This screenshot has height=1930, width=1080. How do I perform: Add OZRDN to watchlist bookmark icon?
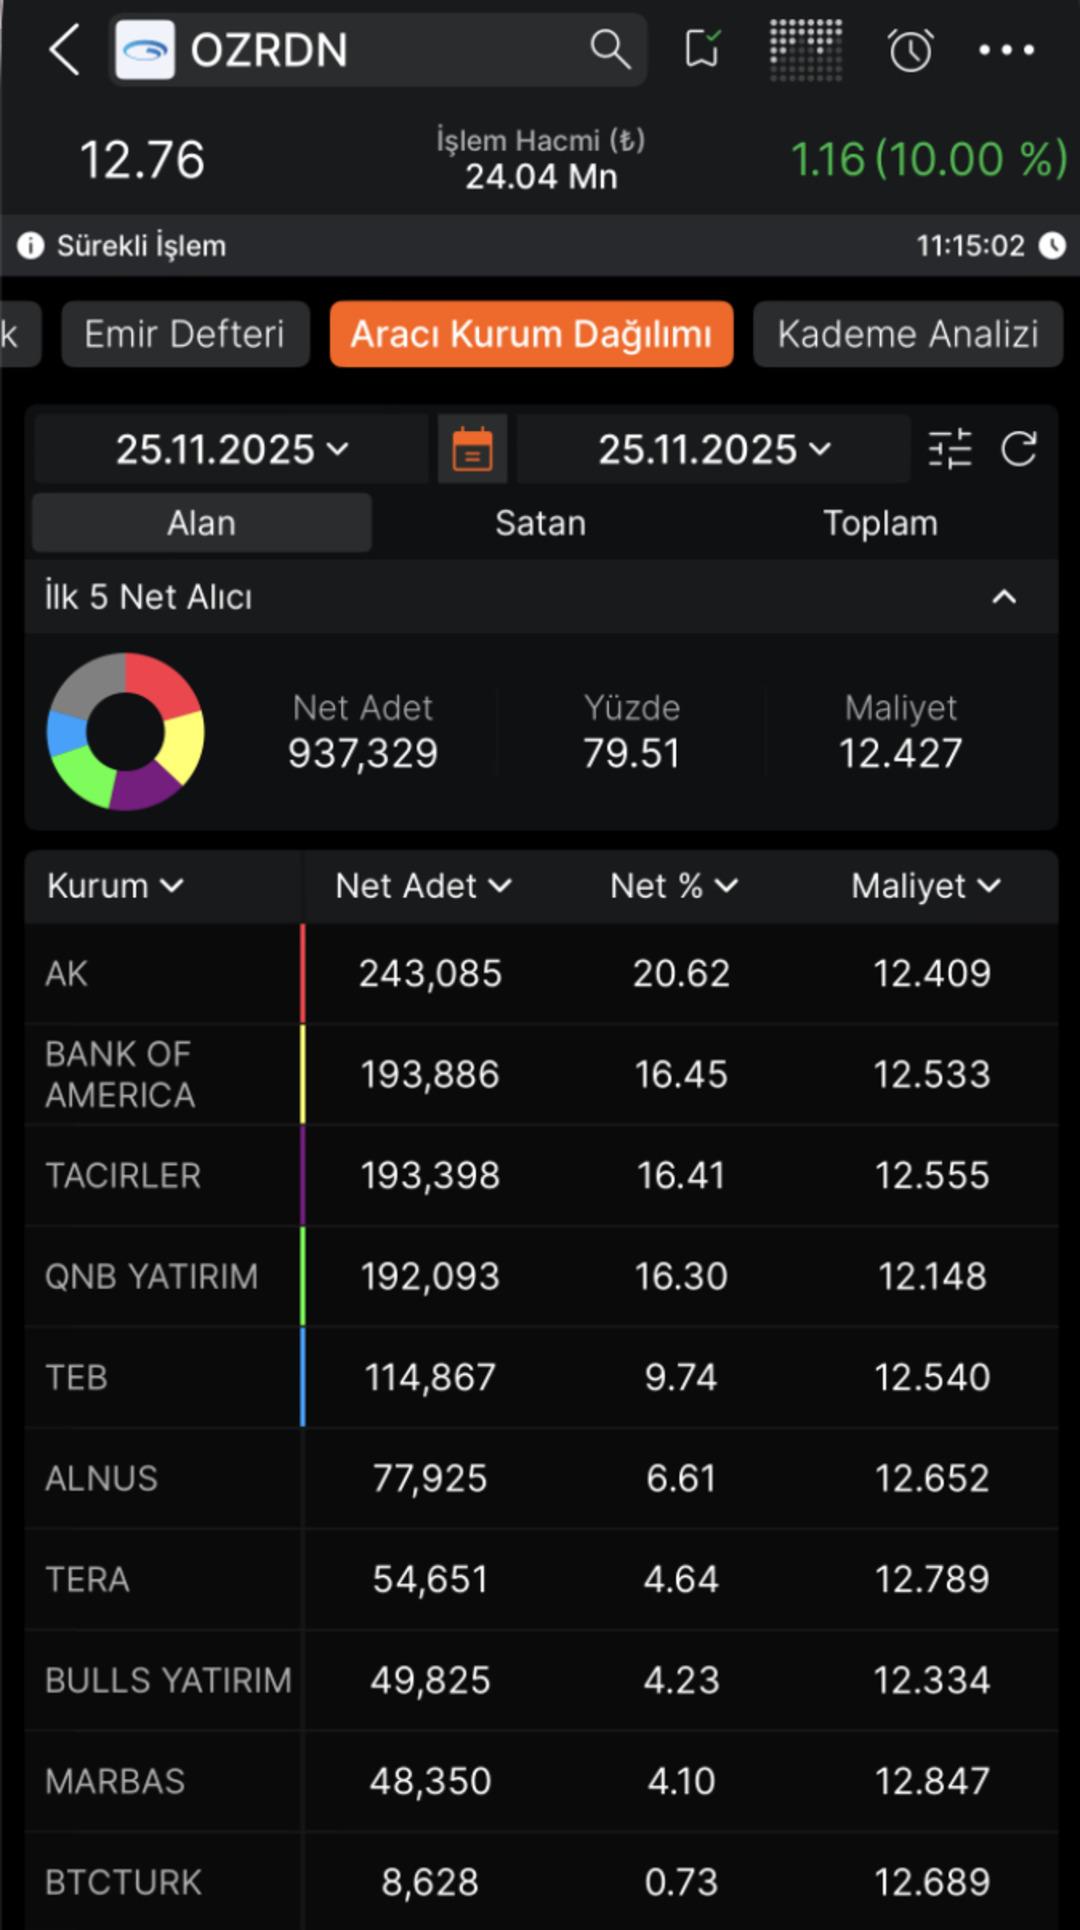[702, 49]
